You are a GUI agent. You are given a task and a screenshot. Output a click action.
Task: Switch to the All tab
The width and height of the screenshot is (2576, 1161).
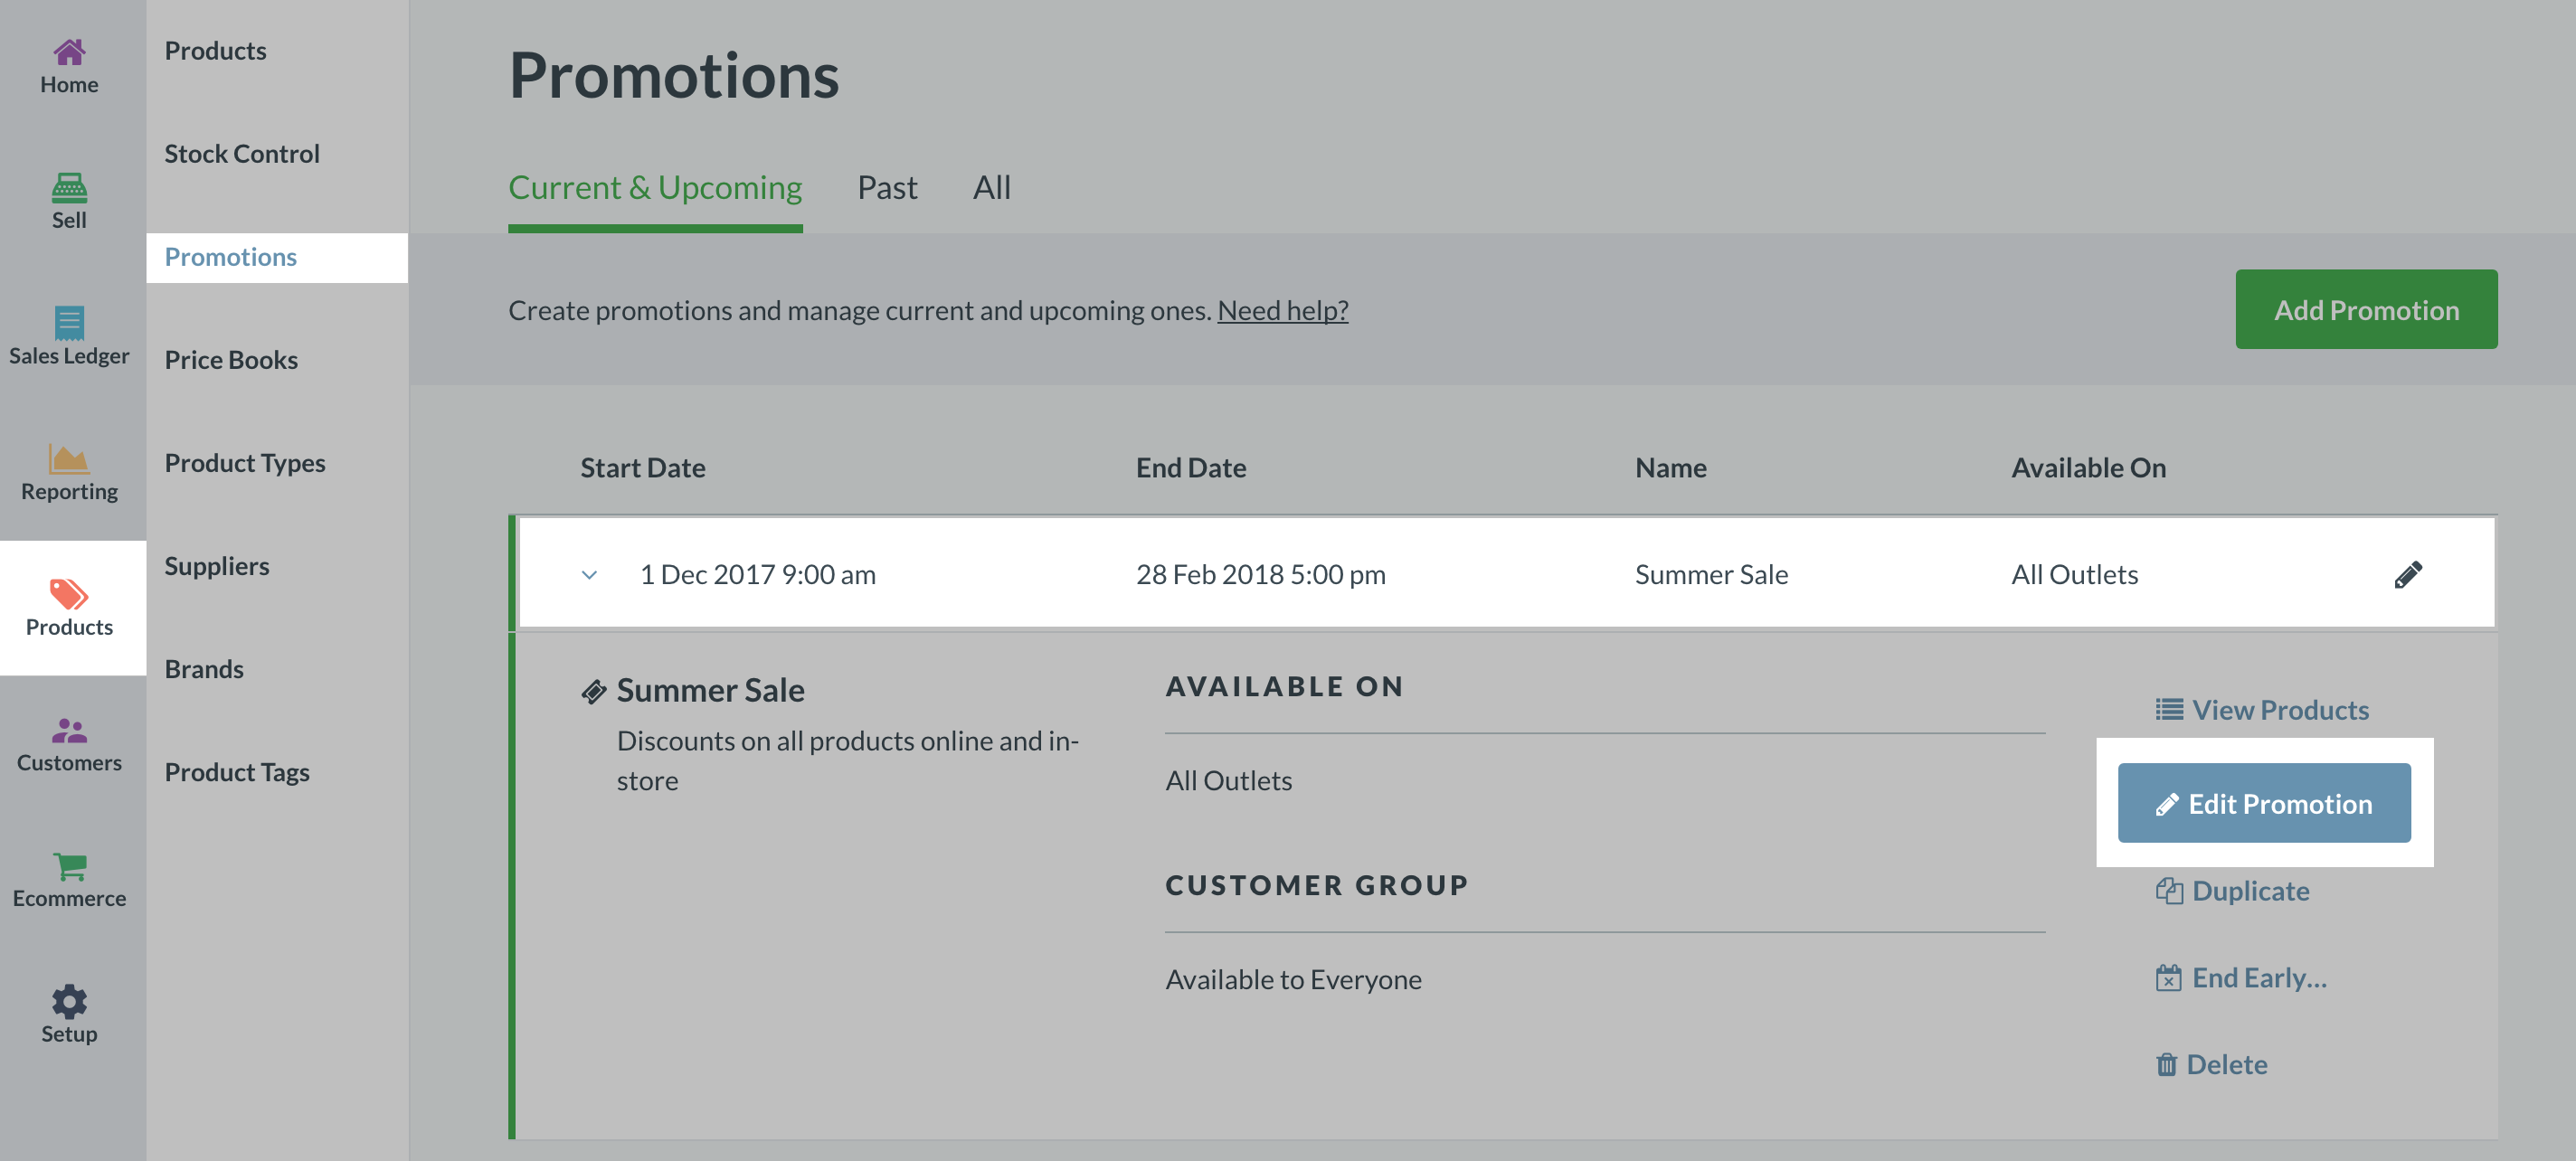coord(991,187)
